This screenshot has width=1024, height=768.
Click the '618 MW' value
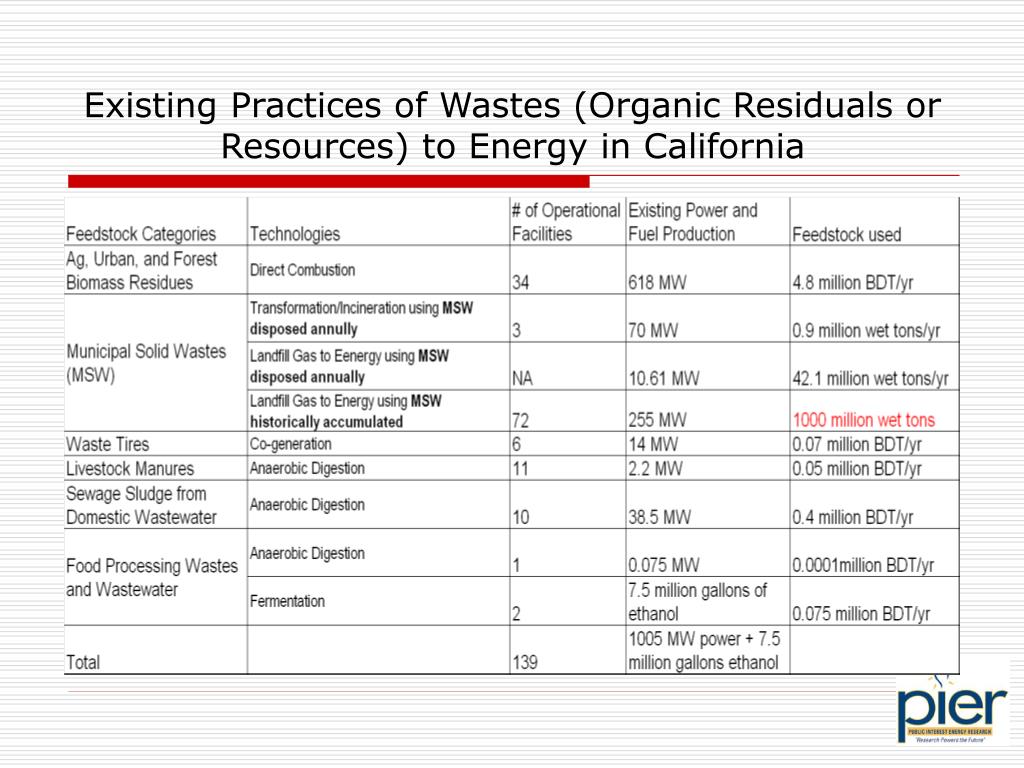tap(657, 283)
